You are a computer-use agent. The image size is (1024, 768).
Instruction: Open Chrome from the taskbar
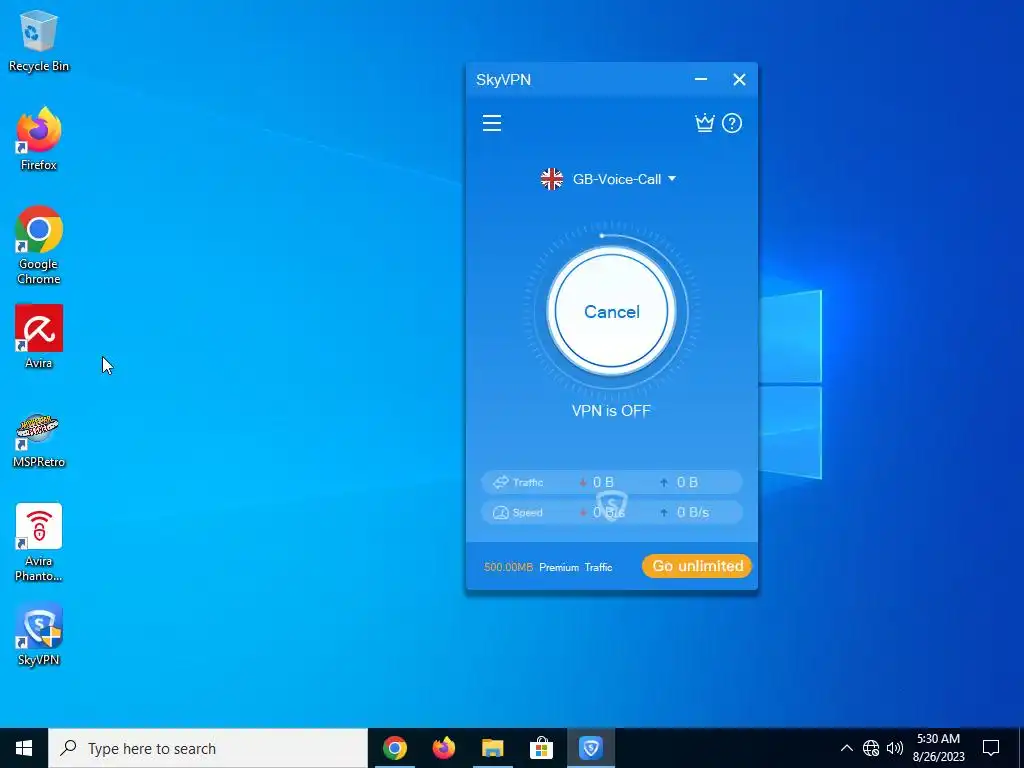click(394, 748)
